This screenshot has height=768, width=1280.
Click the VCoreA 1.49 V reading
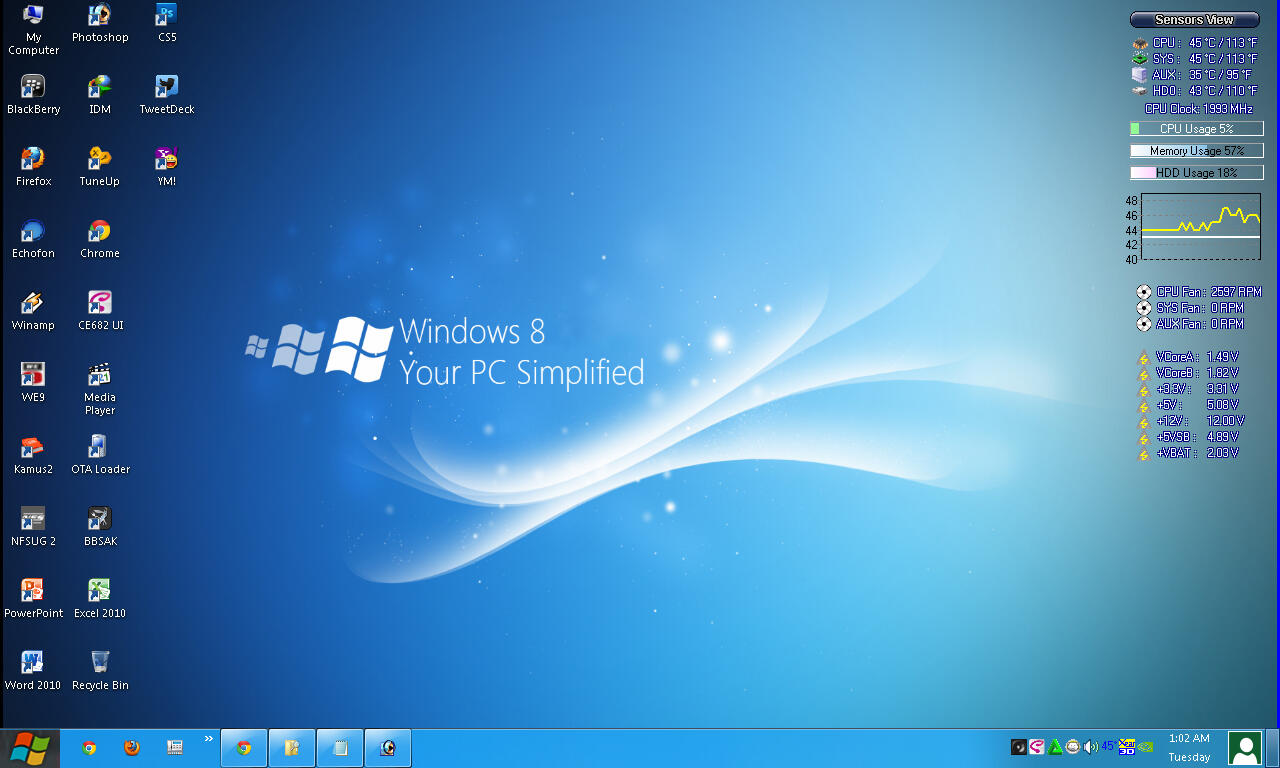click(x=1188, y=357)
